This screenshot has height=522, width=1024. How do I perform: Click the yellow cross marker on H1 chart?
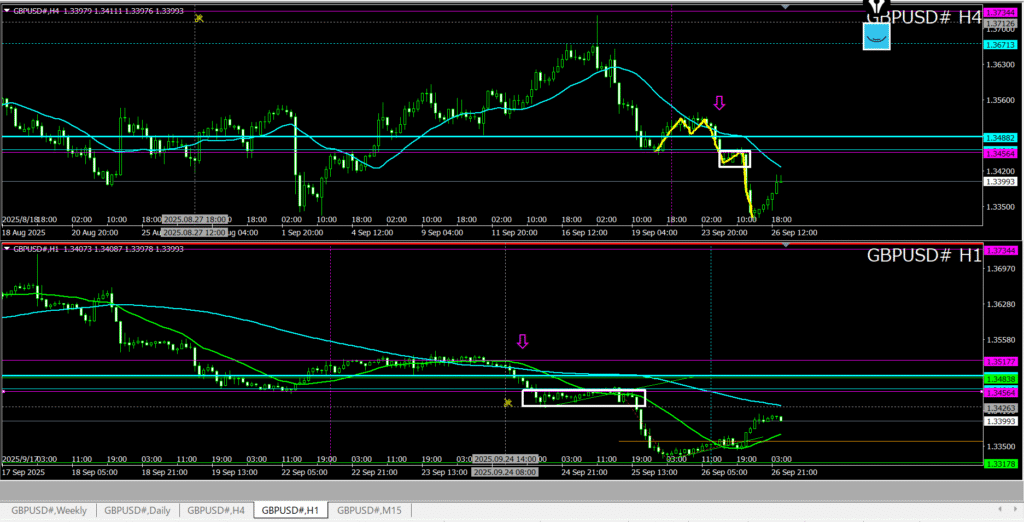point(509,402)
